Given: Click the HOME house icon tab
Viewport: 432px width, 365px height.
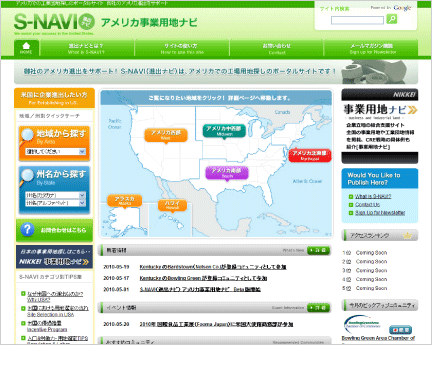Looking at the screenshot, I should [x=26, y=48].
